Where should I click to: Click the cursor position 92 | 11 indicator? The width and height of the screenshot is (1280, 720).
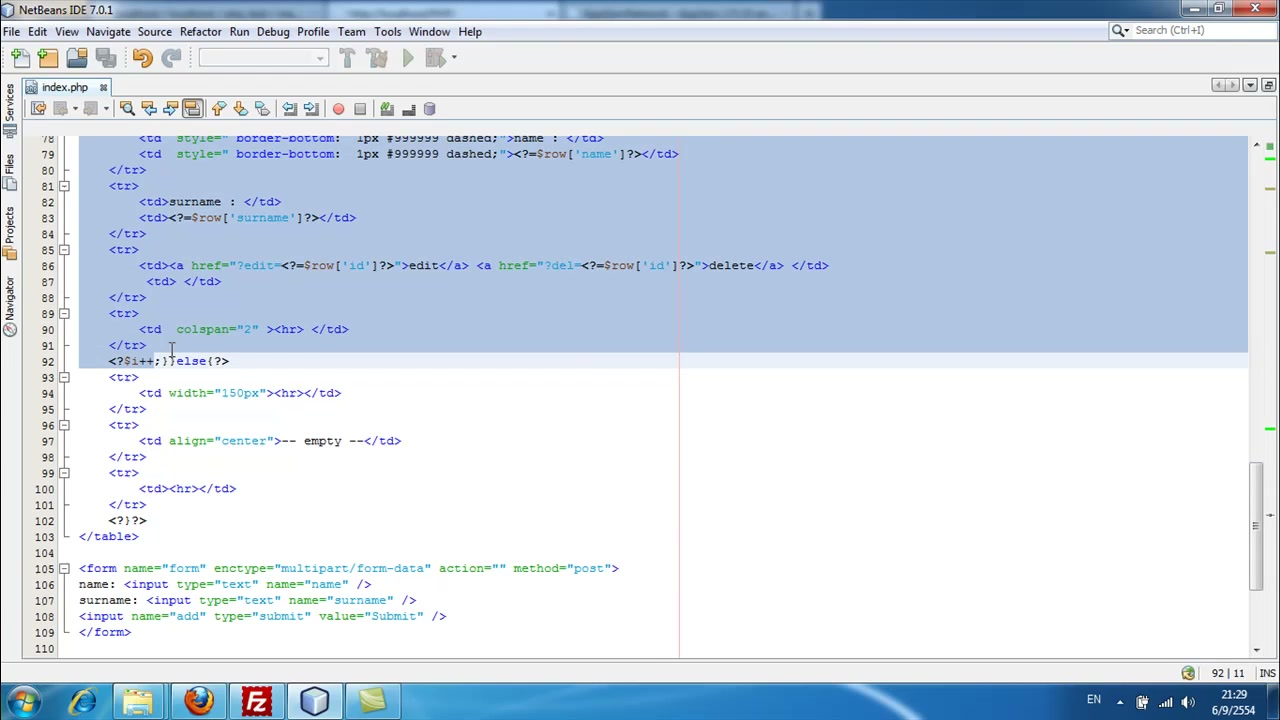(x=1227, y=674)
